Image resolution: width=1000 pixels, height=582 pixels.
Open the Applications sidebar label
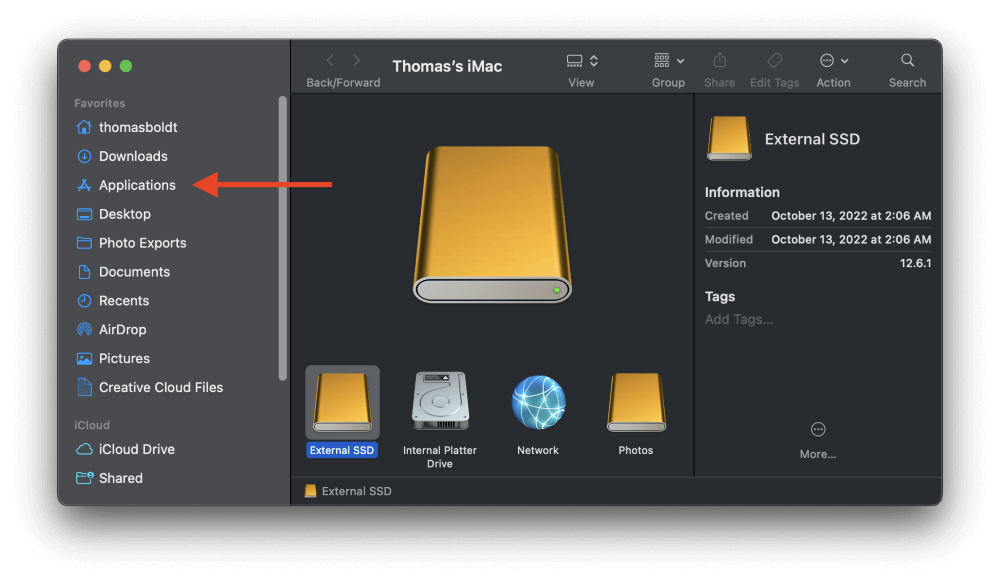137,185
